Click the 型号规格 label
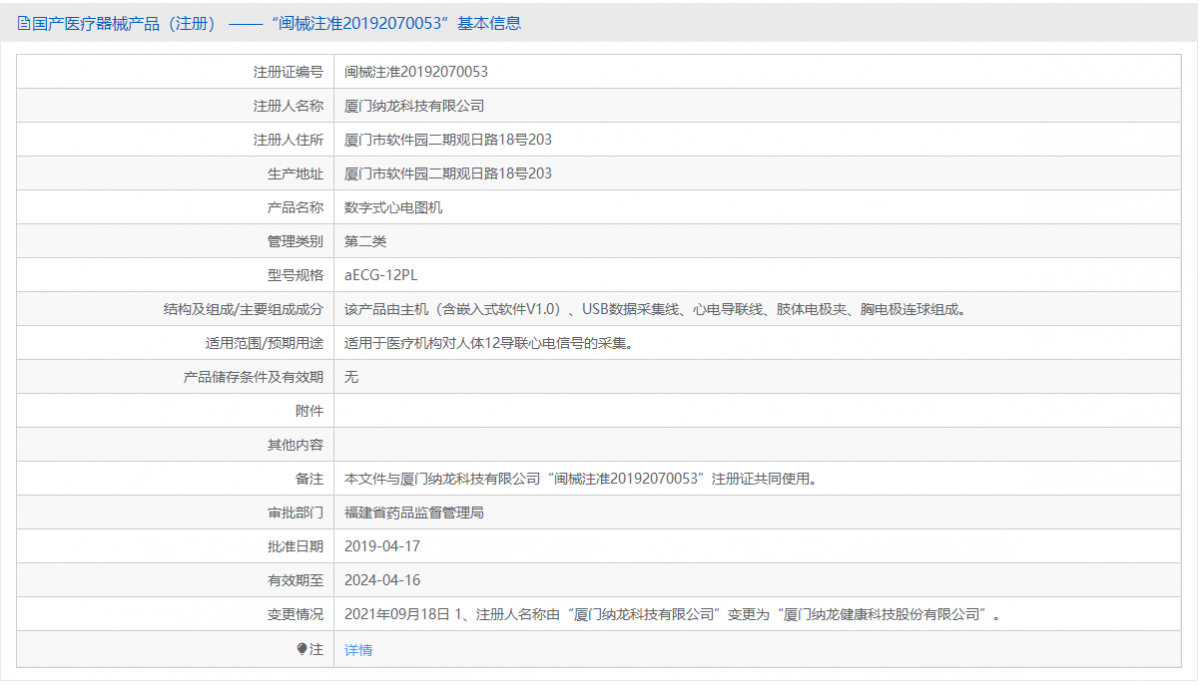1200x685 pixels. point(295,276)
